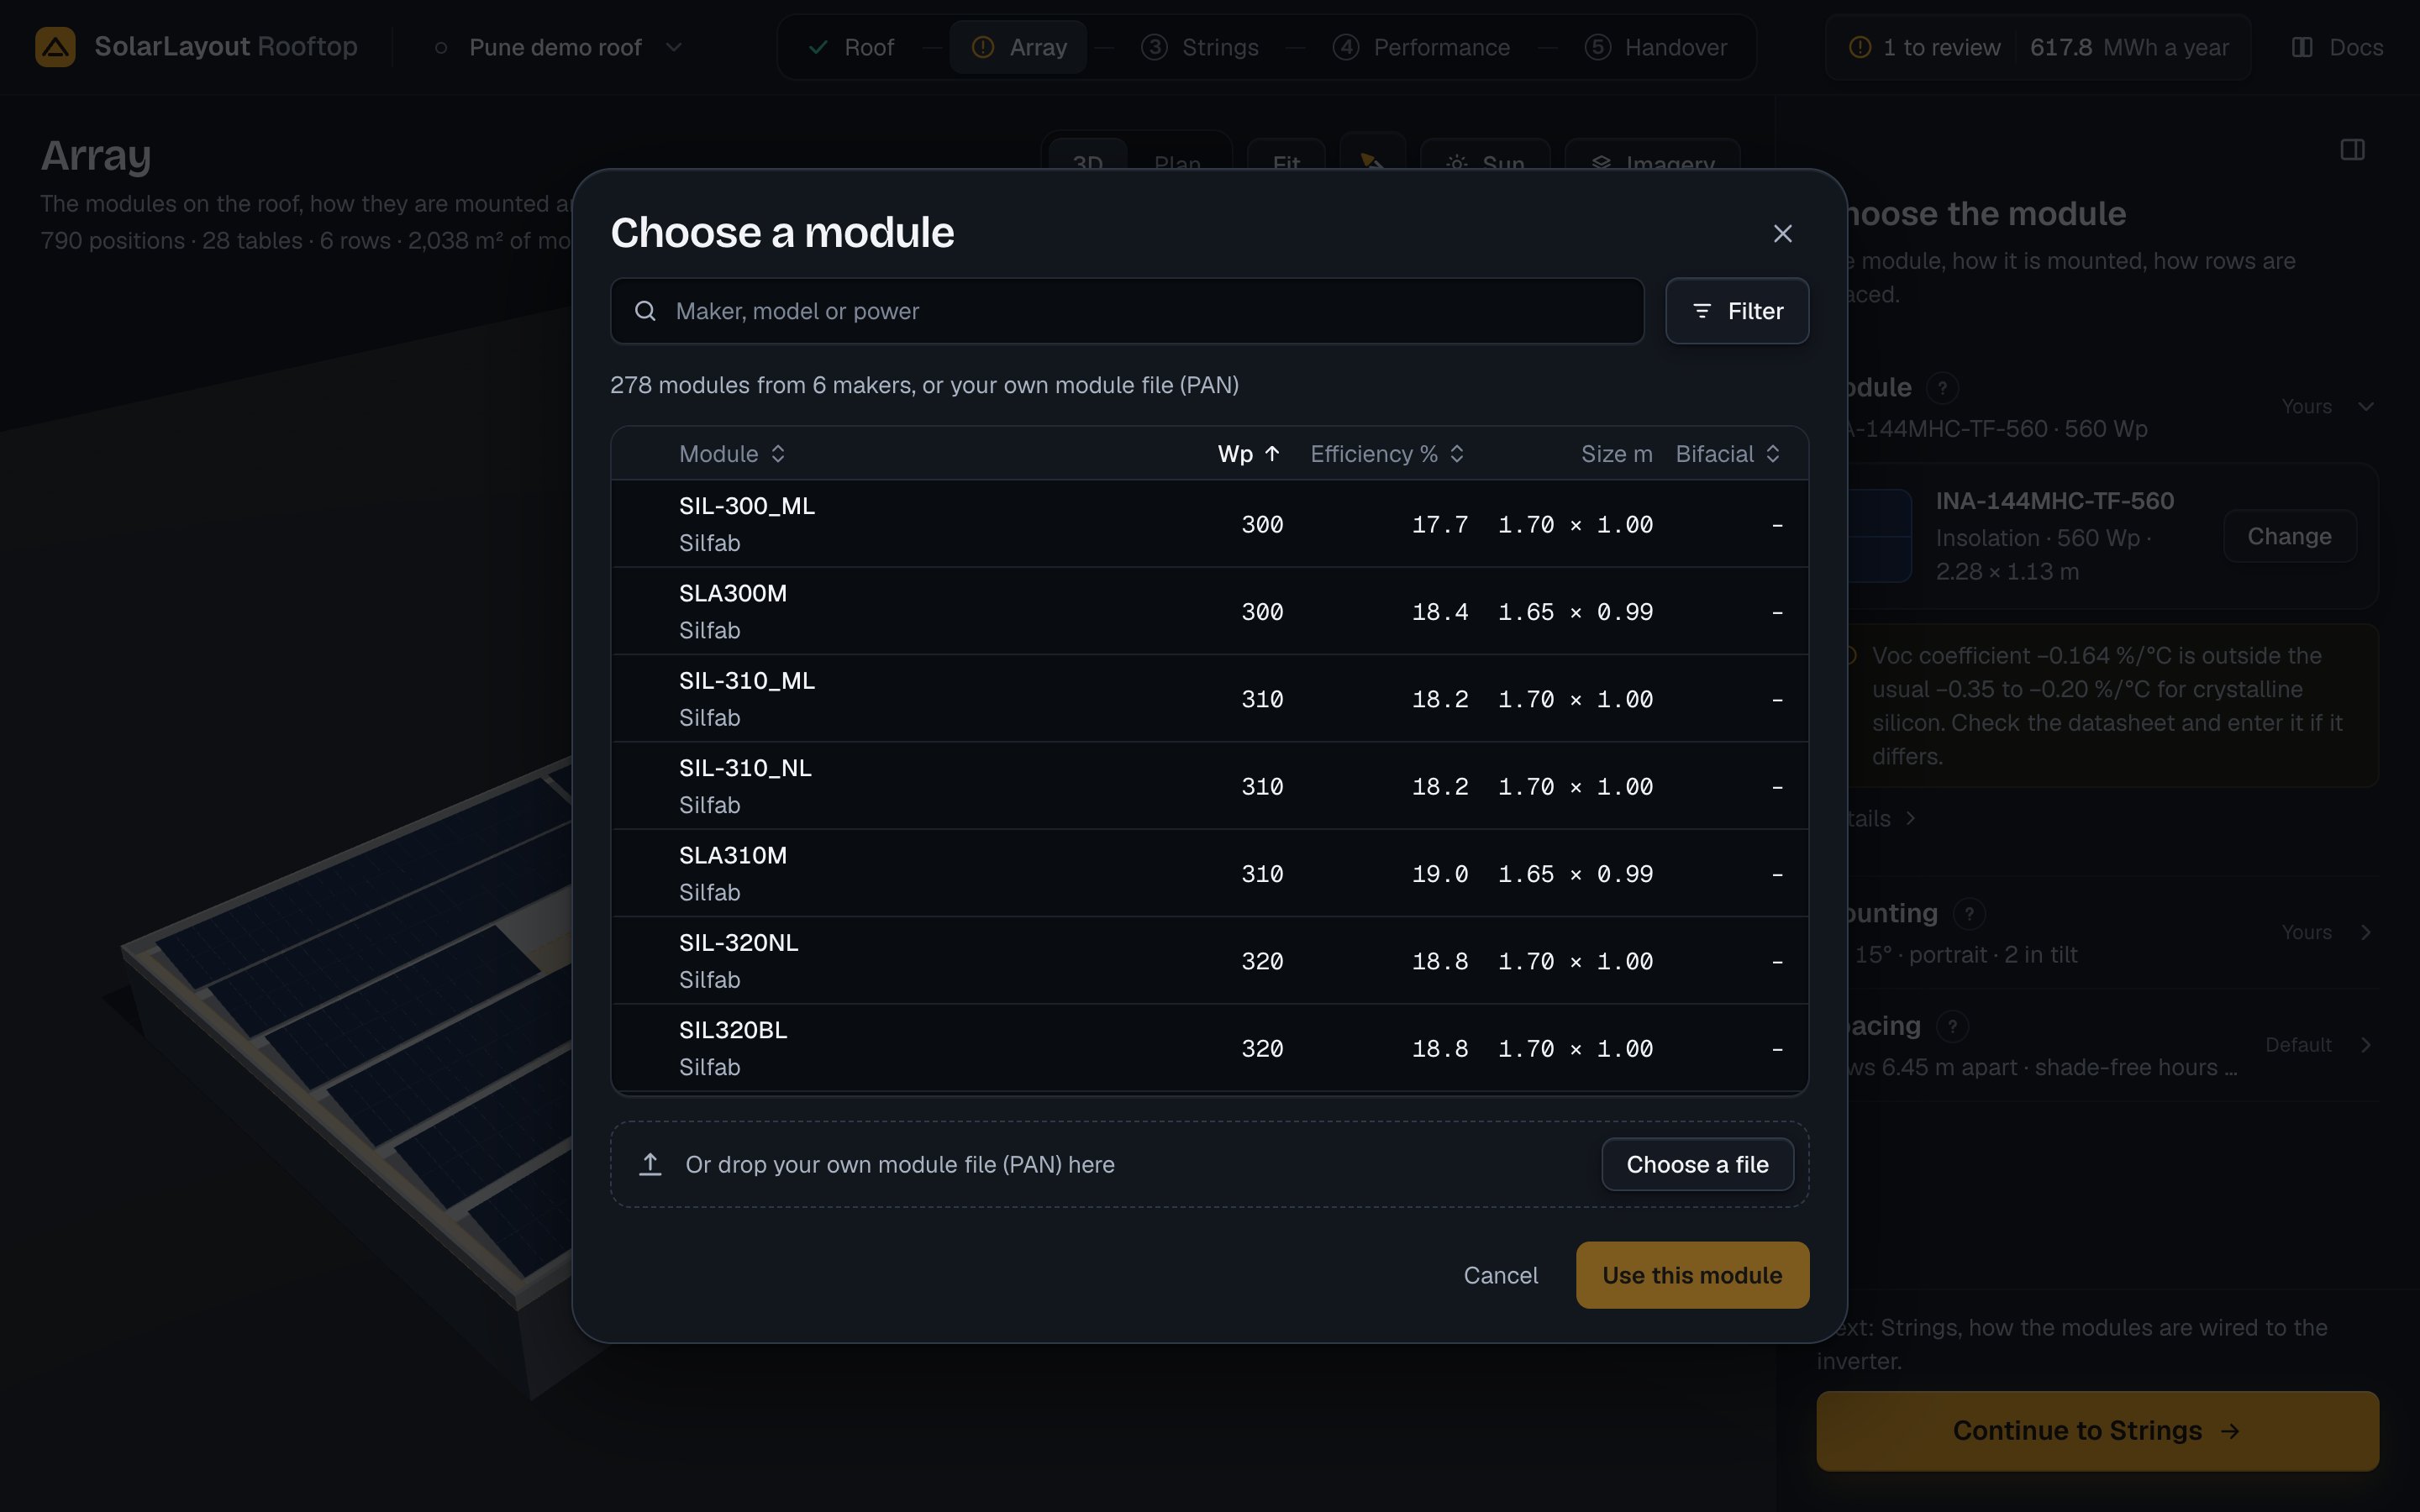Select the SIL-310_ML module row

[x=1210, y=699]
